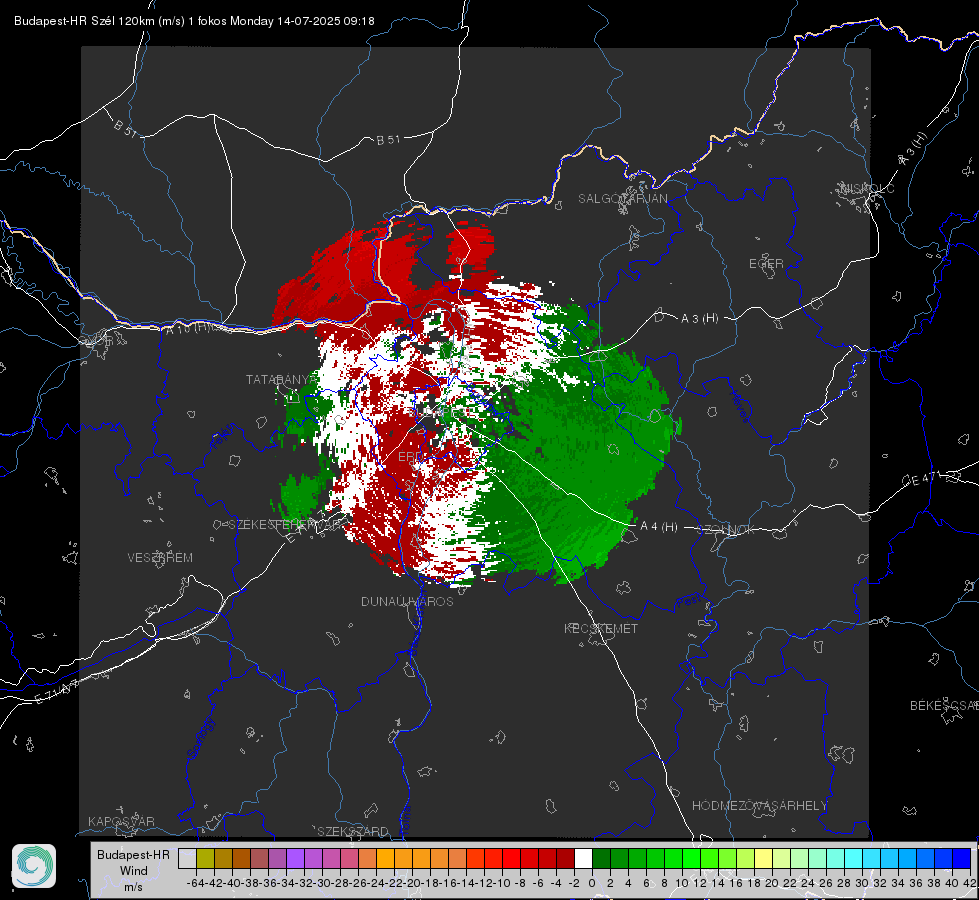Select the dark red swatch between -4 and -2
The width and height of the screenshot is (979, 900).
coord(565,858)
